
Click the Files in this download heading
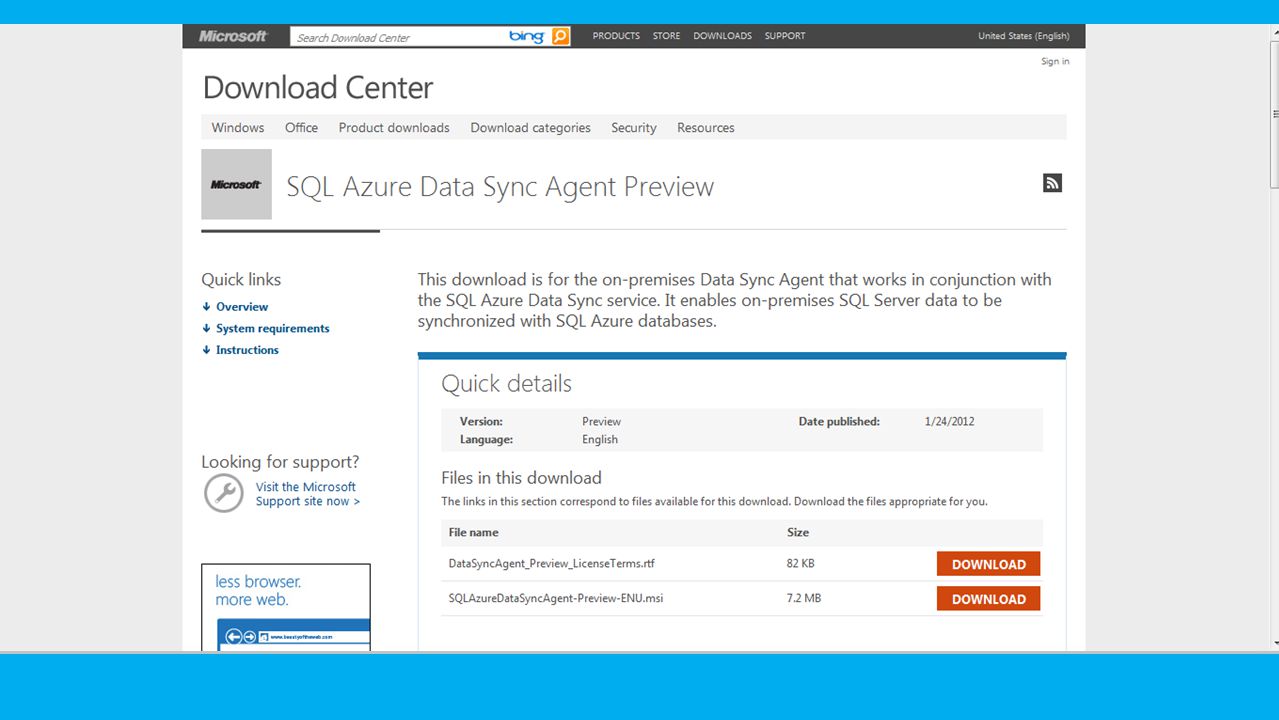tap(521, 478)
